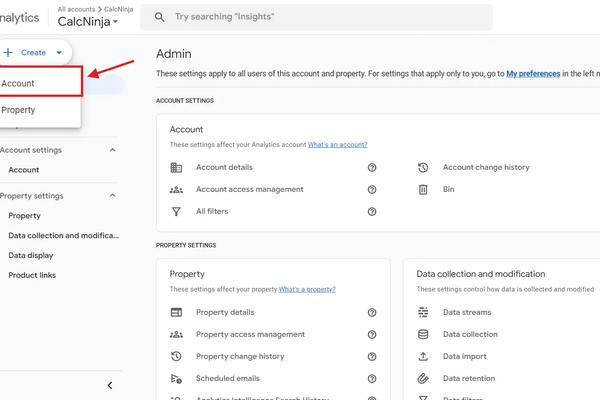Image resolution: width=600 pixels, height=400 pixels.
Task: Click the Bin trash can icon
Action: point(423,189)
